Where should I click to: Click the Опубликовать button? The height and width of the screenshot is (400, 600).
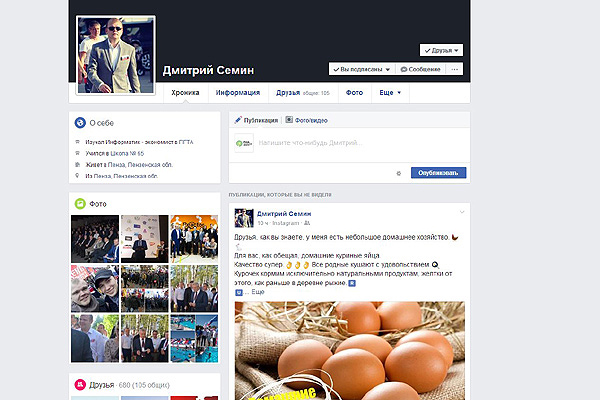tap(439, 173)
